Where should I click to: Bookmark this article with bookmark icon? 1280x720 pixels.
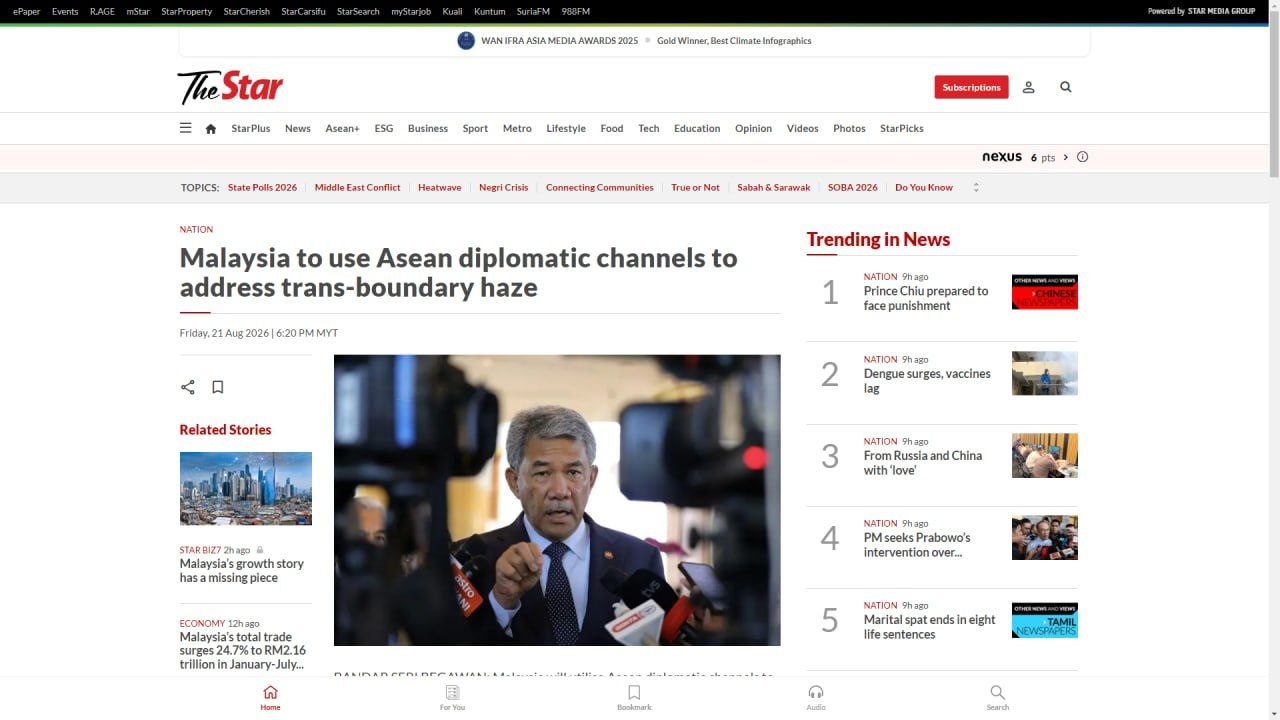tap(218, 387)
